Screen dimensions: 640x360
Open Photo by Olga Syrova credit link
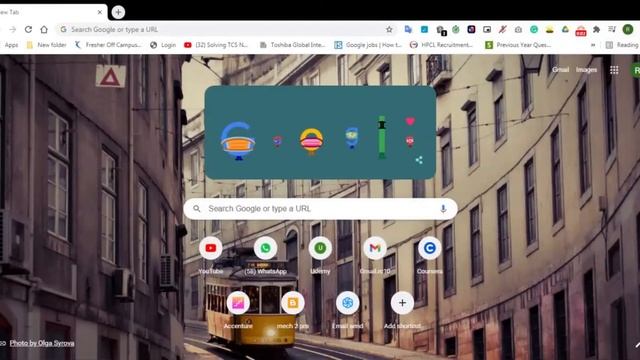click(42, 343)
